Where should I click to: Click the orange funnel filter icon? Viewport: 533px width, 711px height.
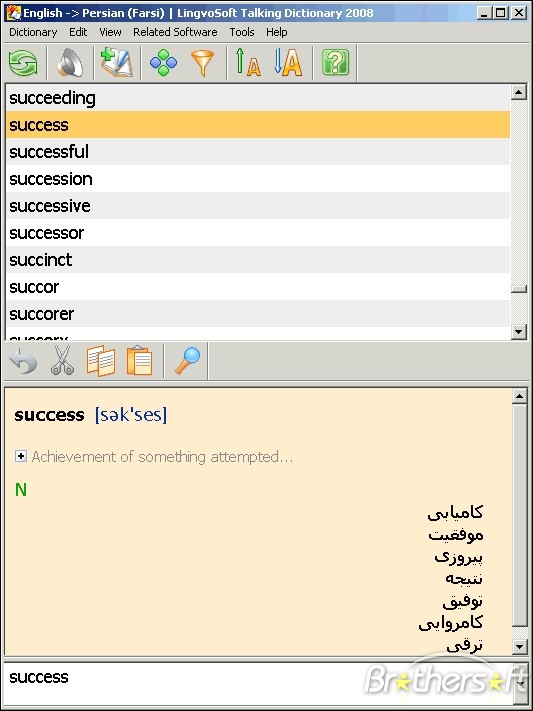pyautogui.click(x=202, y=63)
